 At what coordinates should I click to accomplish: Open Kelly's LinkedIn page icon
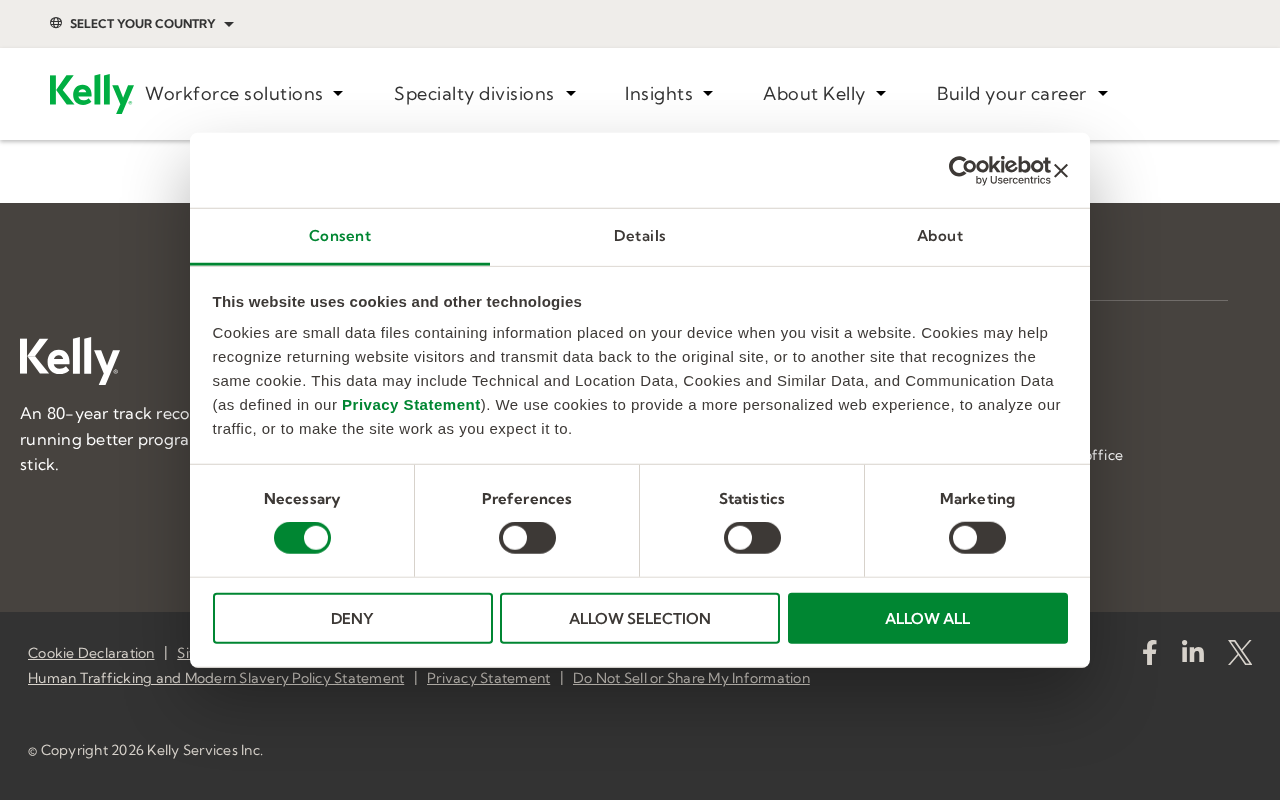pyautogui.click(x=1193, y=652)
